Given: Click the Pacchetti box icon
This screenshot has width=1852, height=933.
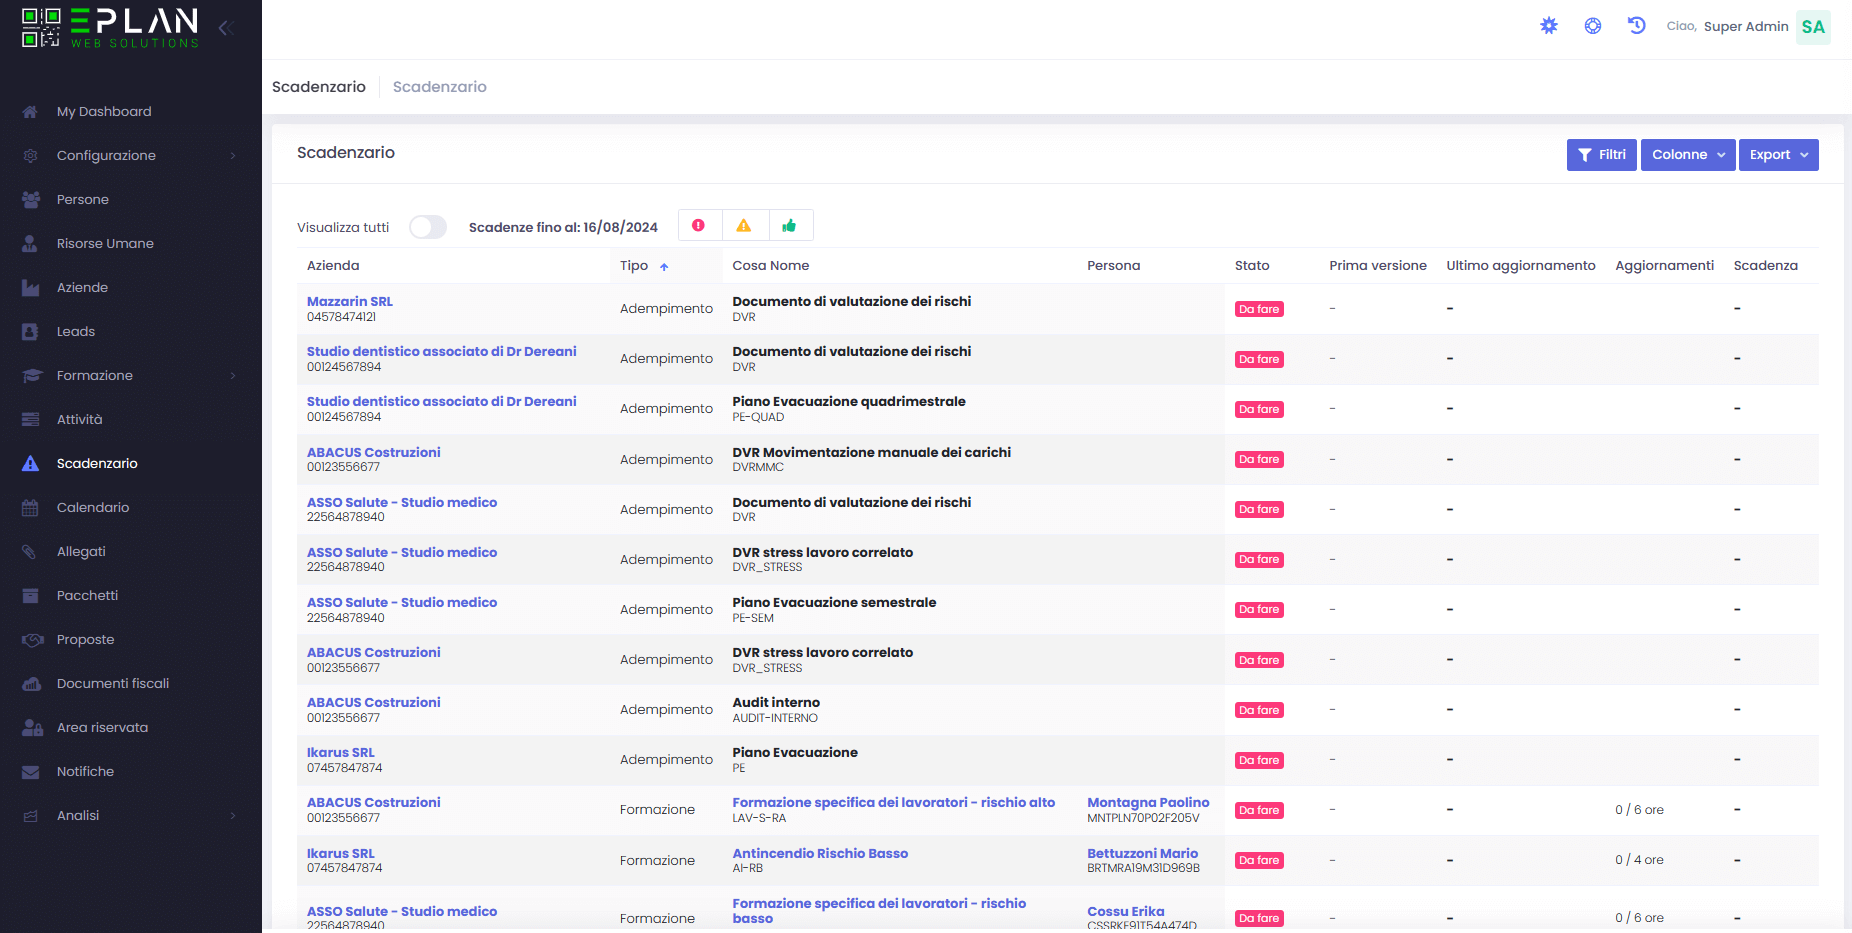Looking at the screenshot, I should (30, 596).
